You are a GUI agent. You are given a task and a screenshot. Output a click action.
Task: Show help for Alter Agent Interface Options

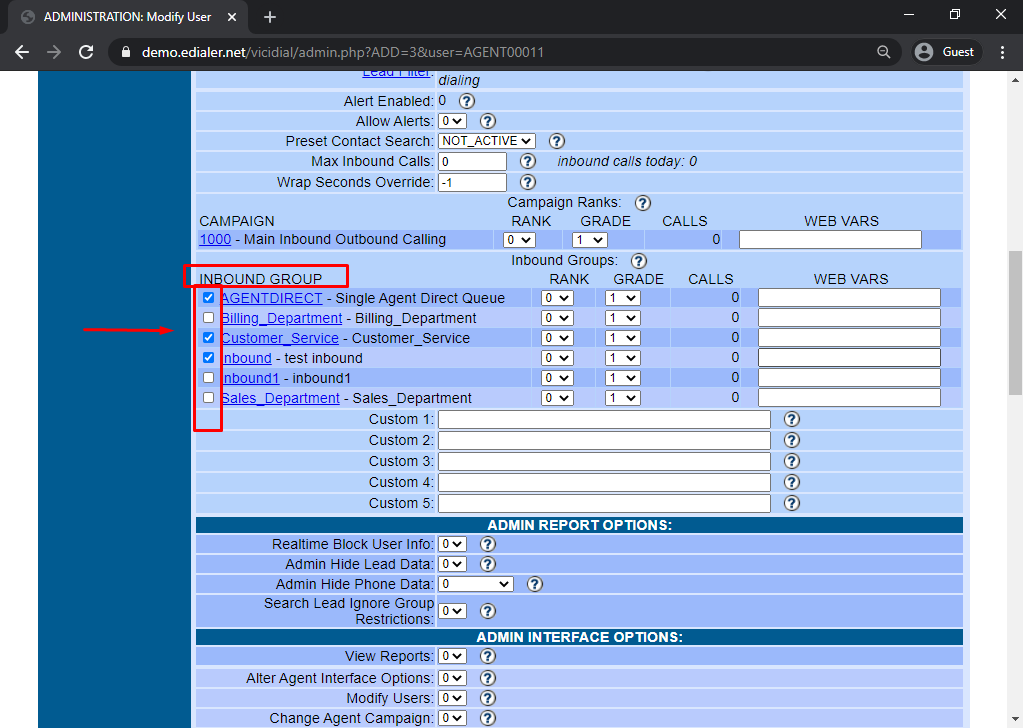[487, 678]
